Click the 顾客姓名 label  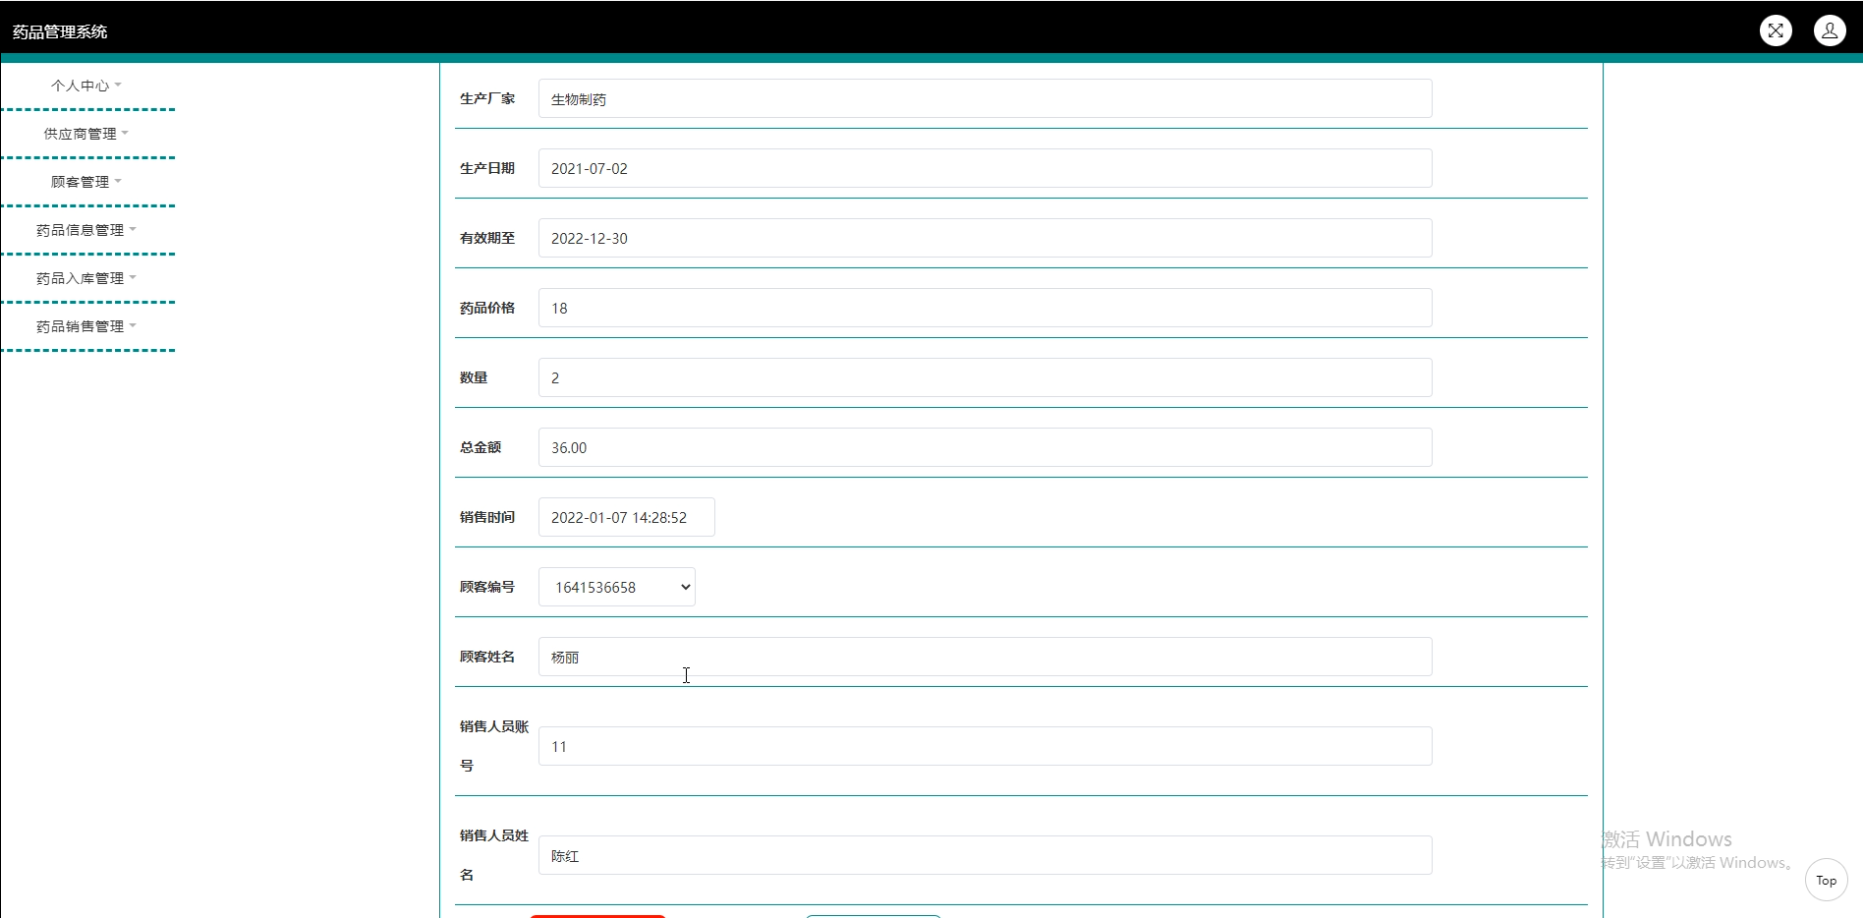(487, 657)
